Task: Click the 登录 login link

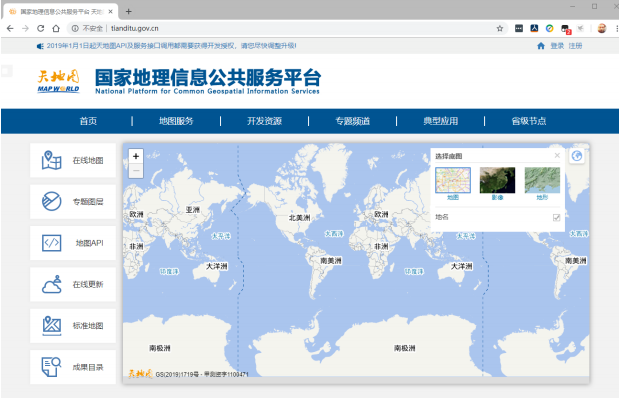Action: [x=557, y=46]
